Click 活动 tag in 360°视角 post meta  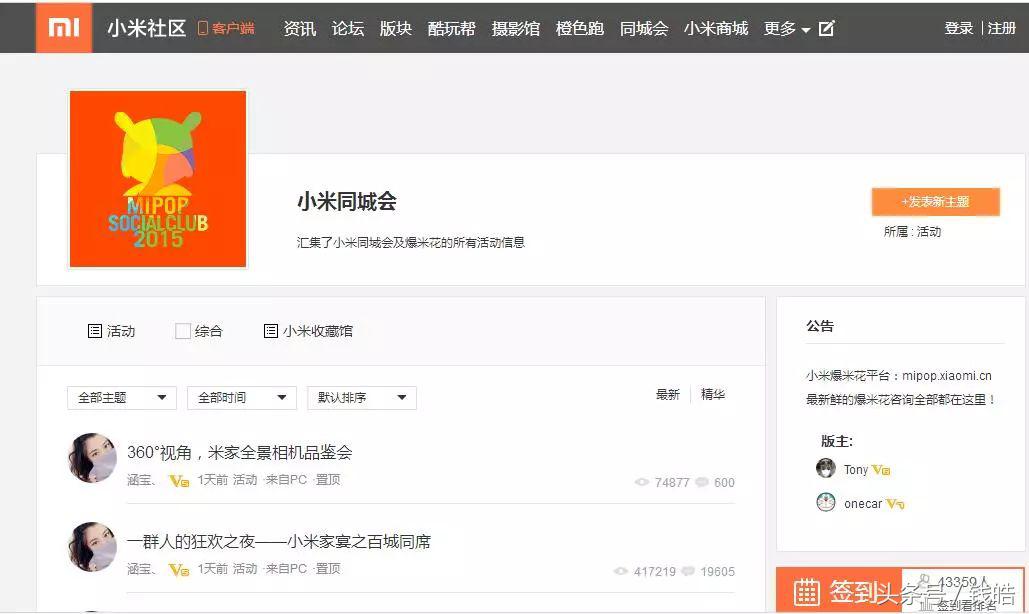point(245,480)
